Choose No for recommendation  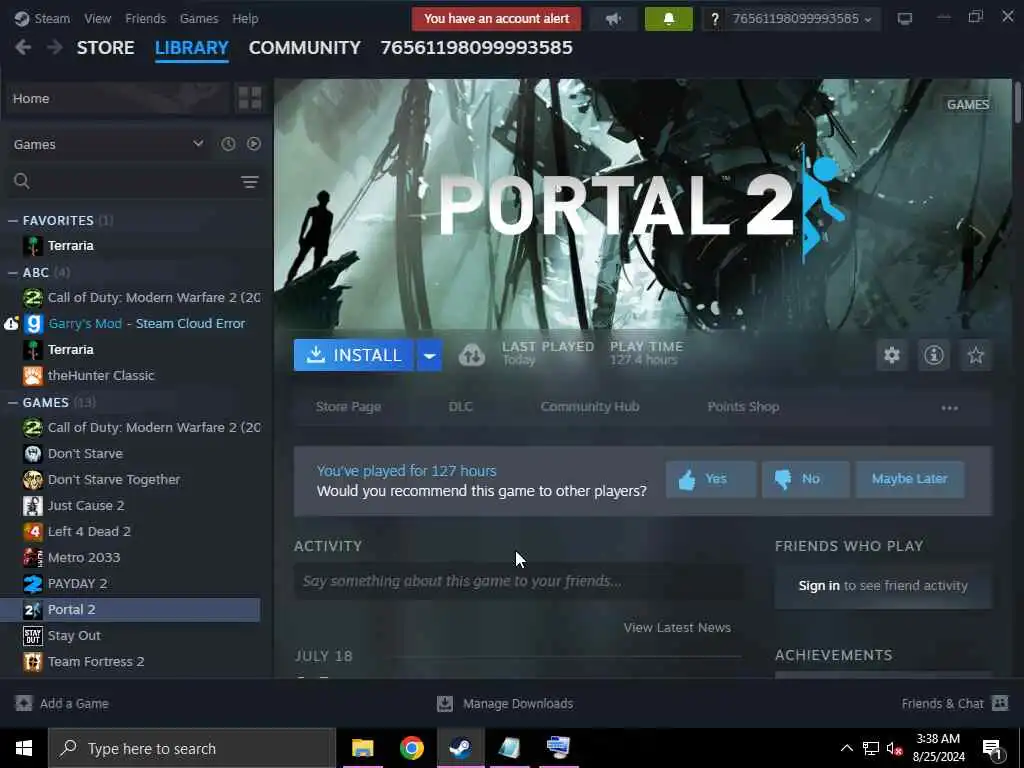tap(806, 479)
